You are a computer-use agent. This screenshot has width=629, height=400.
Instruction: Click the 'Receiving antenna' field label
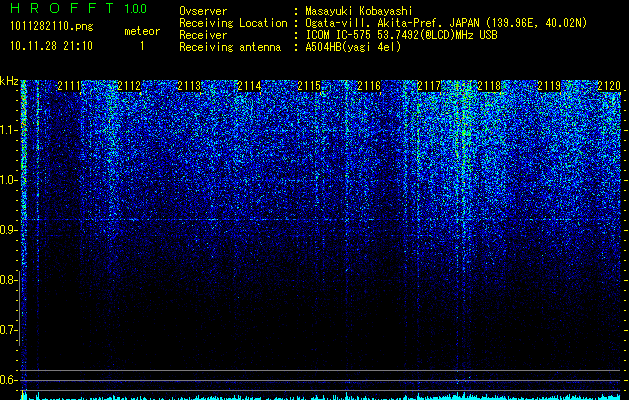click(x=230, y=47)
